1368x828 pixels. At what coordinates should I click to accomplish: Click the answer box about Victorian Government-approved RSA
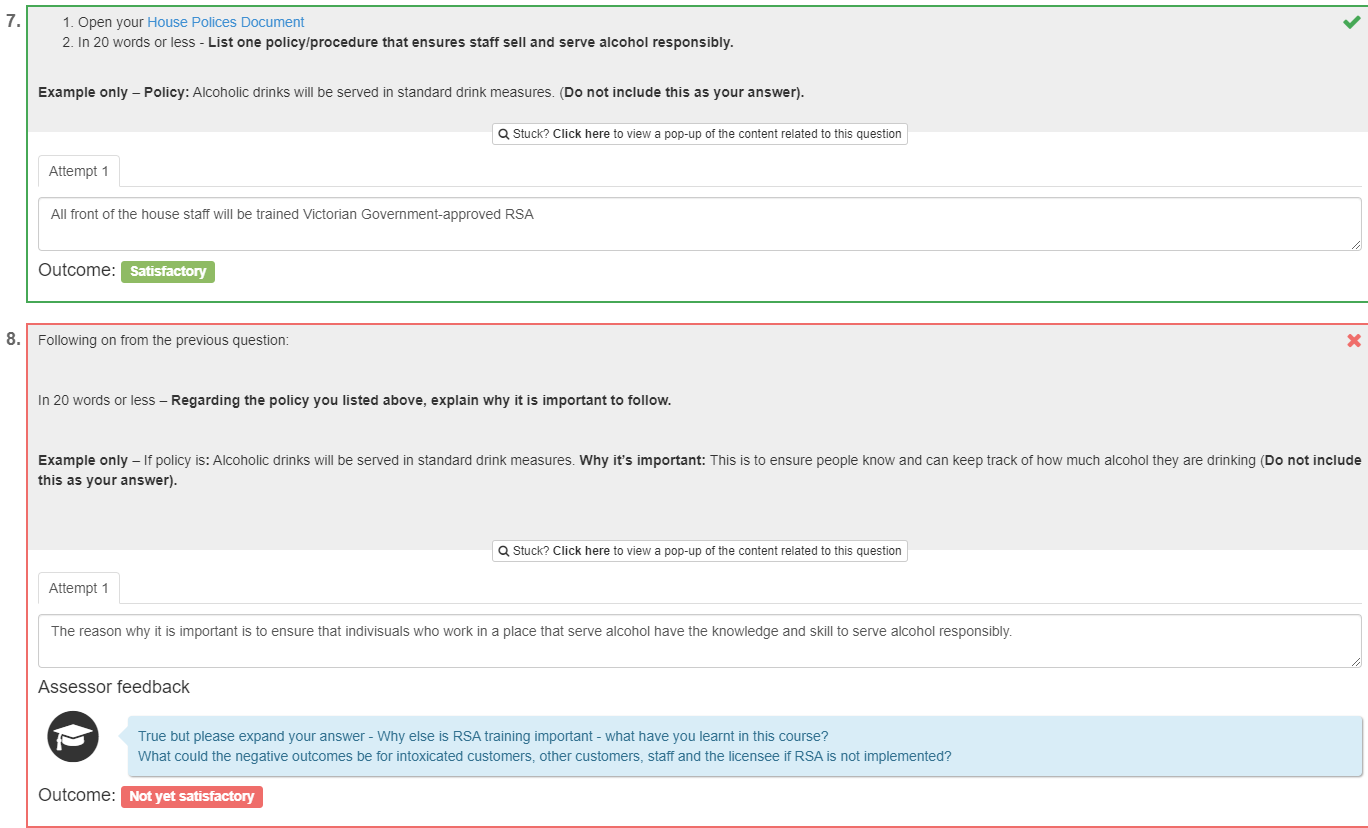pos(700,224)
